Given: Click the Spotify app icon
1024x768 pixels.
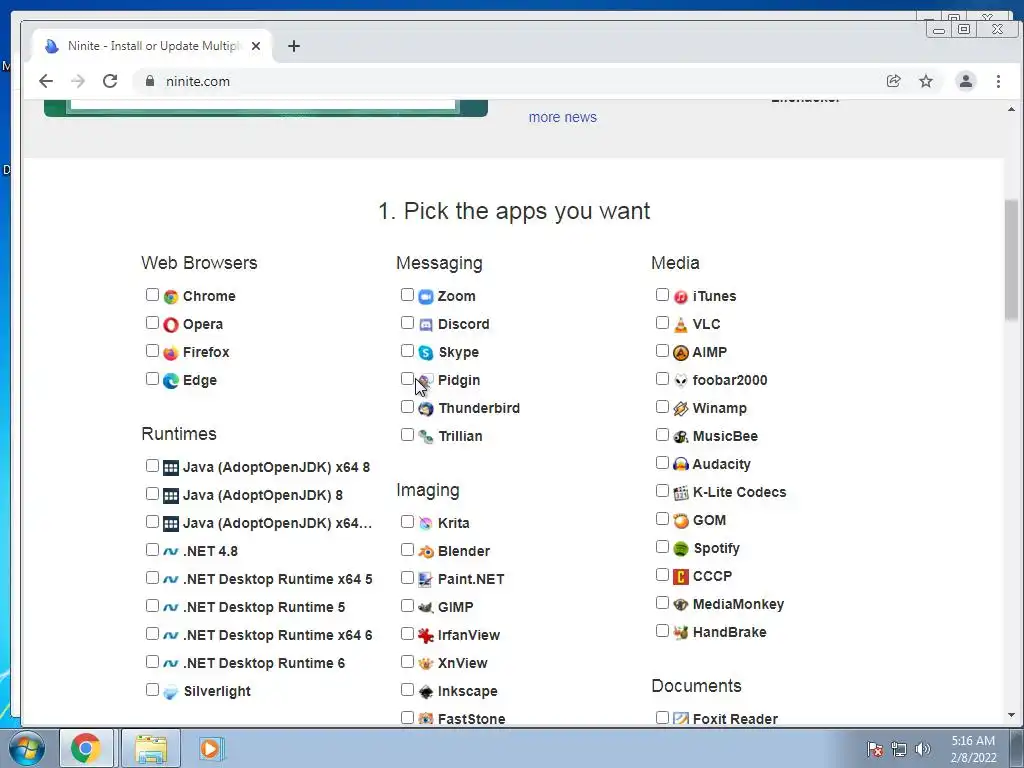Looking at the screenshot, I should 680,549.
